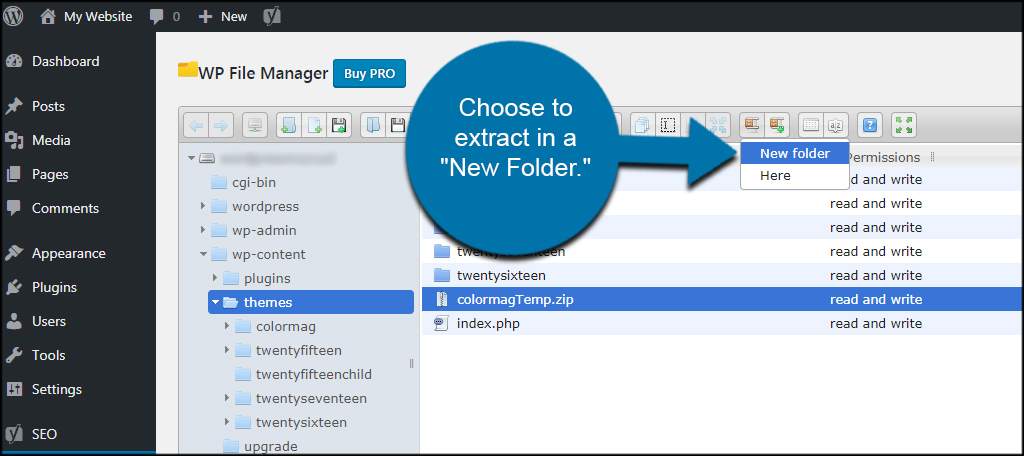This screenshot has width=1024, height=456.
Task: Click the Open toolbar icon
Action: 372,125
